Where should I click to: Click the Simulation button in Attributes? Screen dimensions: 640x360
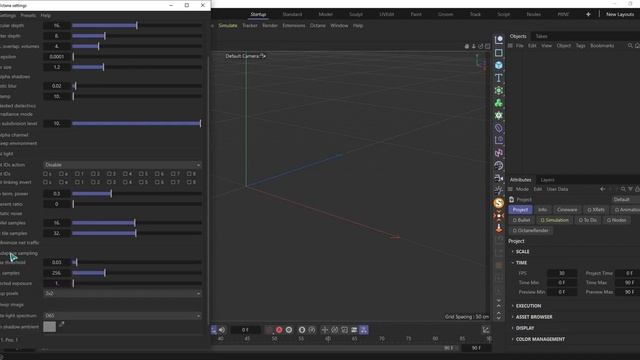pos(554,220)
